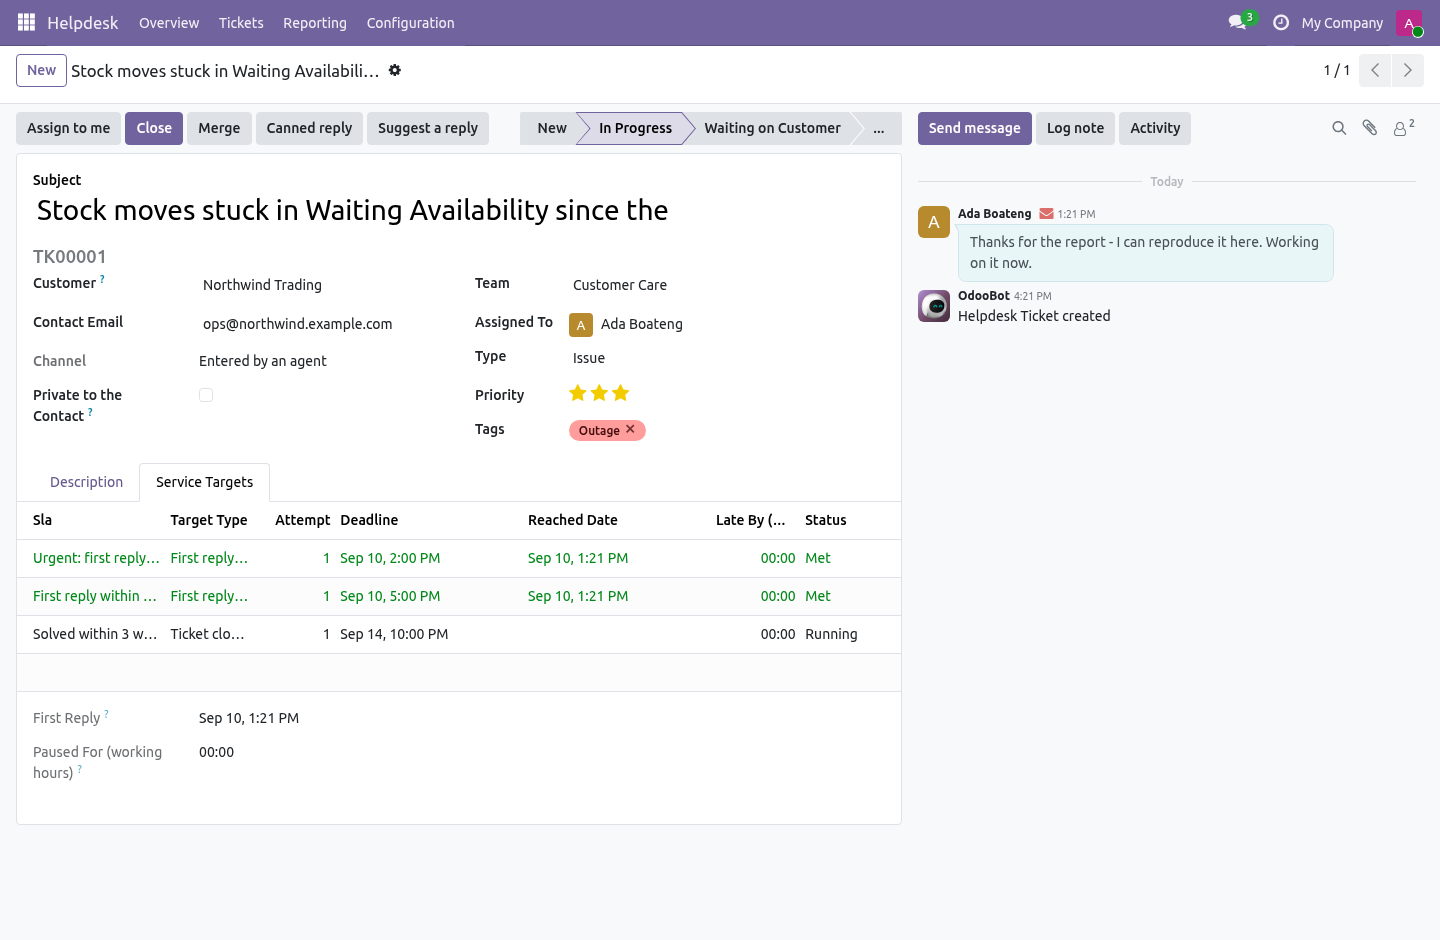Edit the Contact Email field
The width and height of the screenshot is (1440, 940).
point(322,324)
